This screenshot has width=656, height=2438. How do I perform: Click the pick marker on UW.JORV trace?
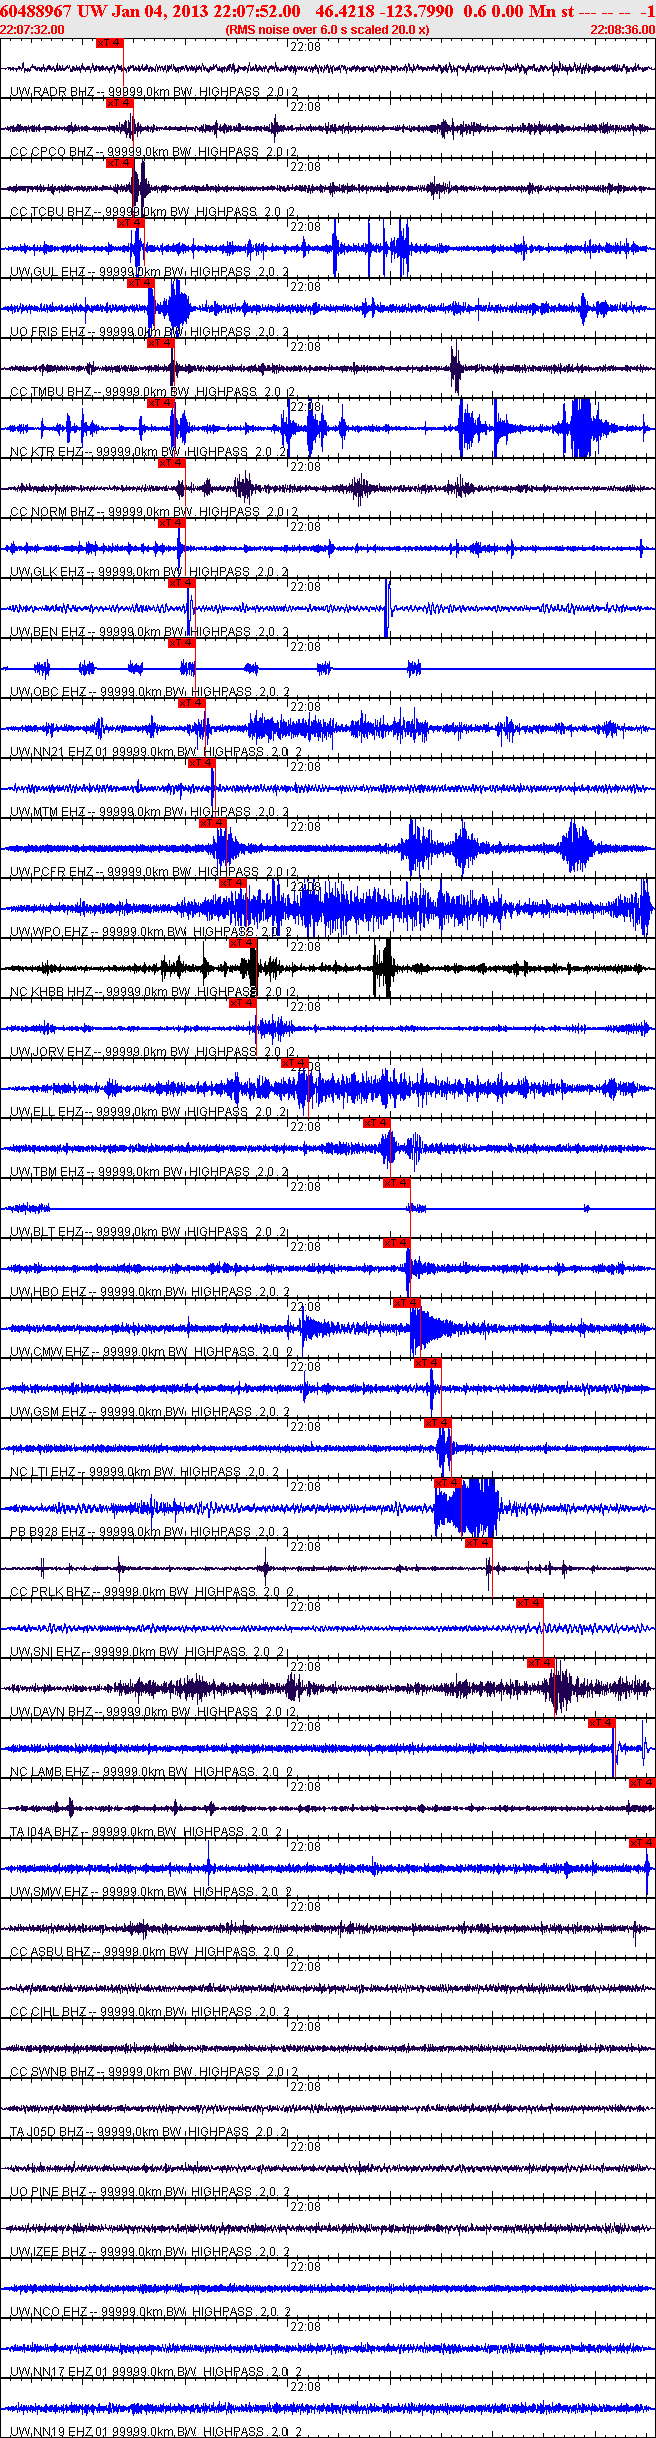243,1003
